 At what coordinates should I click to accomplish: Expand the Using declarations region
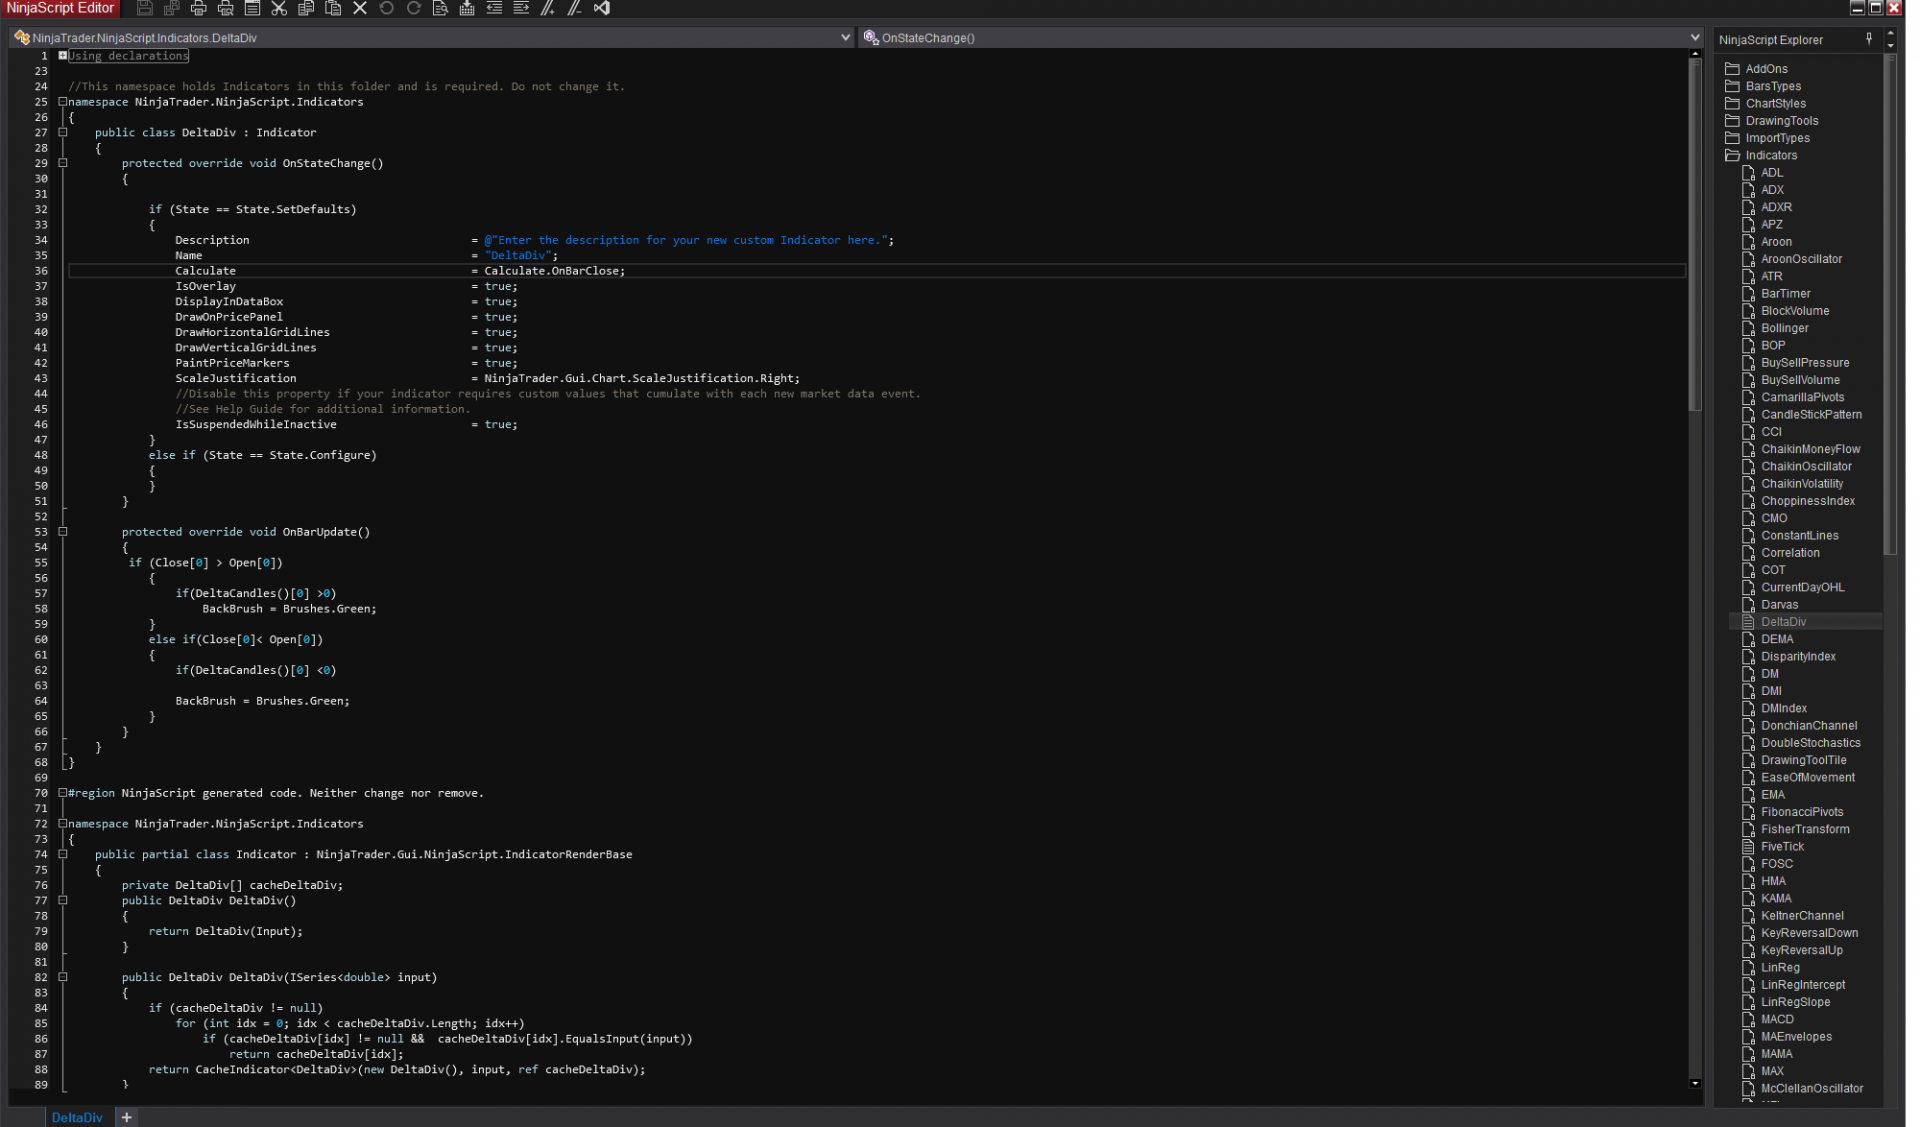[x=62, y=56]
